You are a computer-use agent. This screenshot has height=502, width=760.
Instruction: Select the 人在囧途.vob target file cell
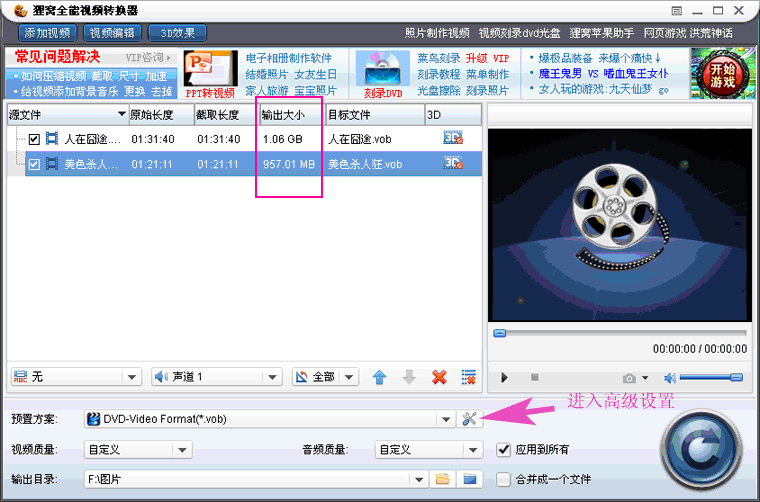pos(360,140)
